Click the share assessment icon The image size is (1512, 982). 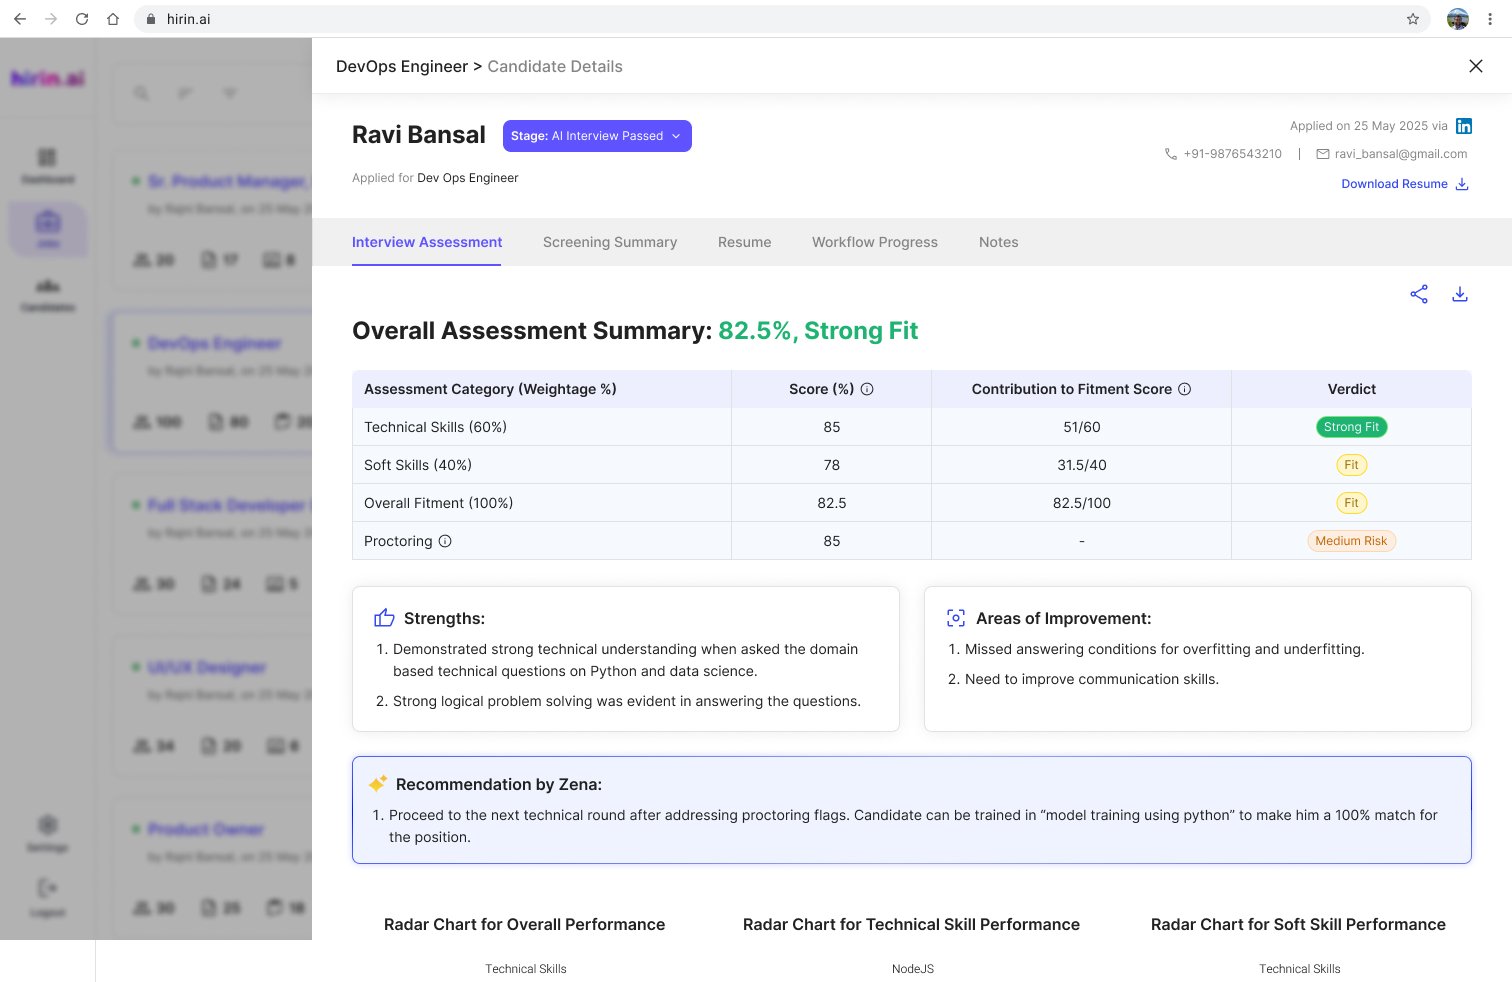click(x=1419, y=294)
